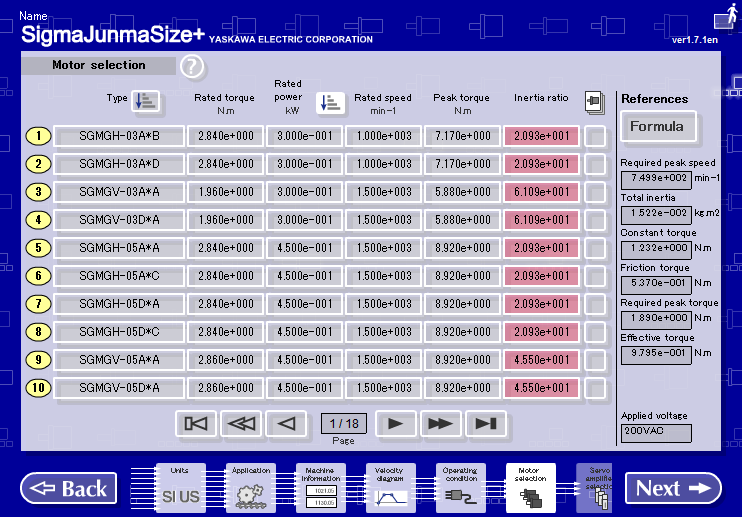Select the SGMGH-05D*C type cell
This screenshot has height=517, width=742.
click(x=119, y=332)
